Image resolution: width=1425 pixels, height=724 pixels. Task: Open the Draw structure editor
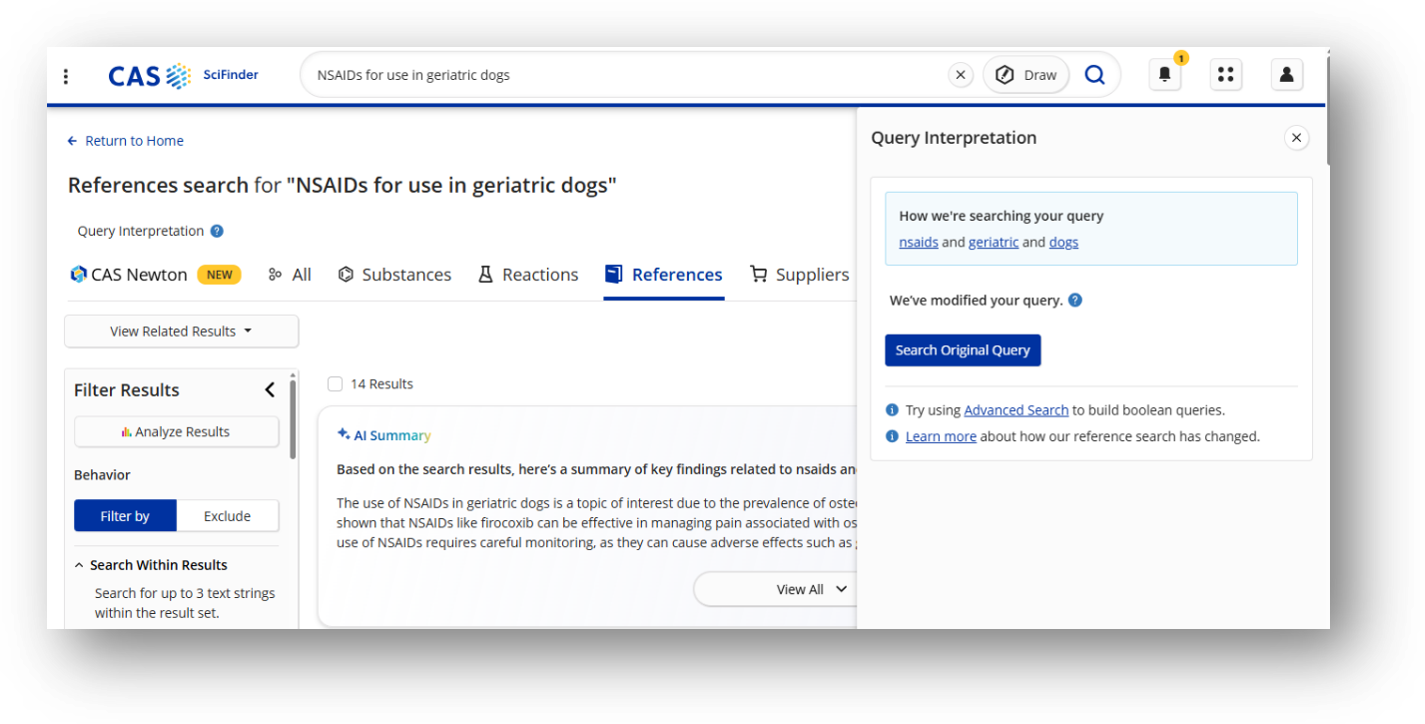(x=1027, y=75)
